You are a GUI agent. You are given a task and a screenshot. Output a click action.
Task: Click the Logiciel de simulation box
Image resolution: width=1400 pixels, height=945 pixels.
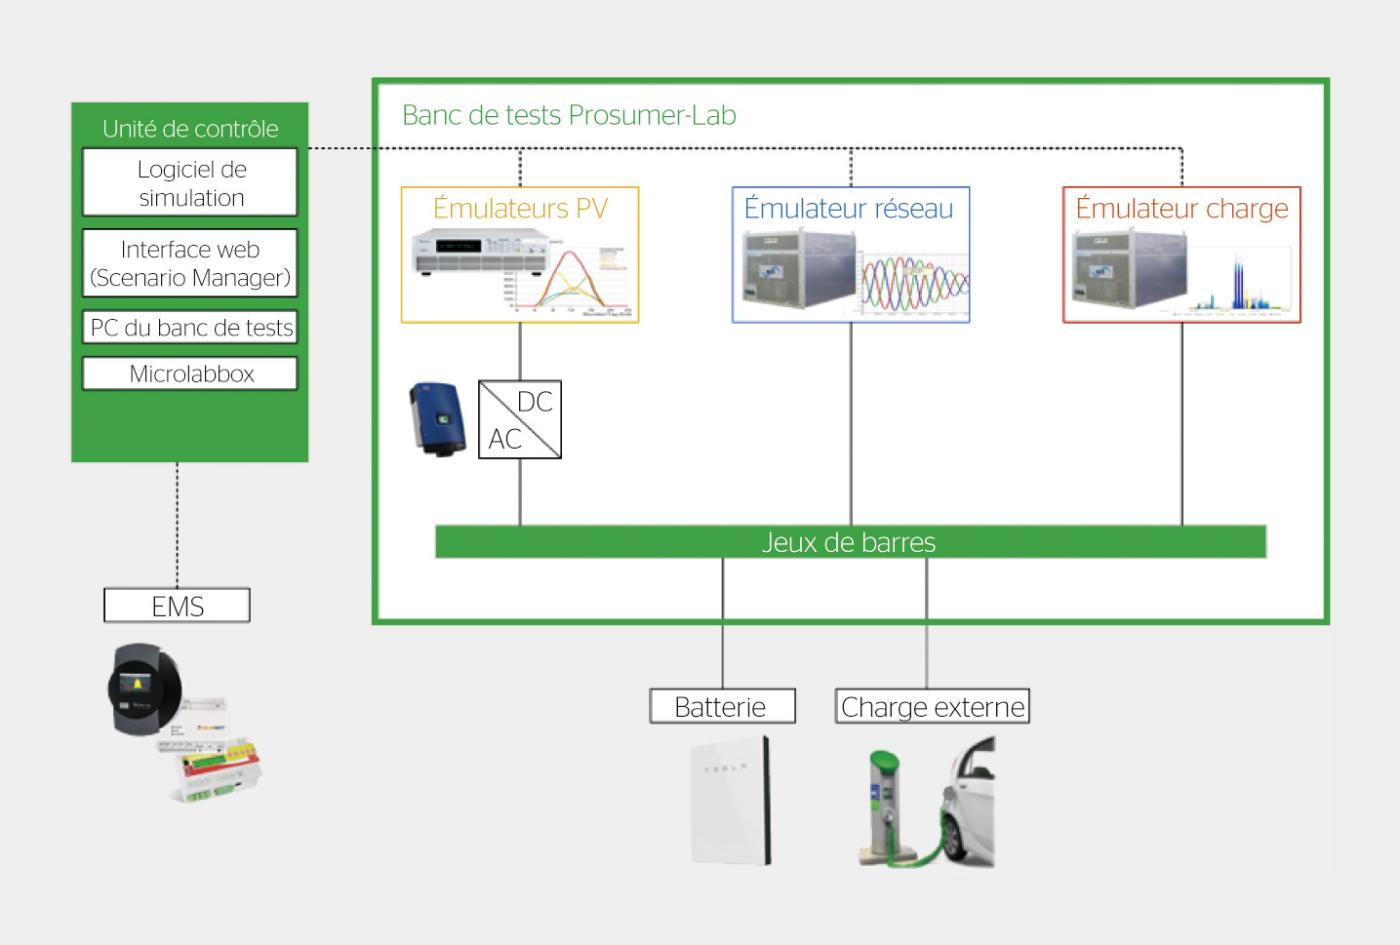click(x=190, y=183)
